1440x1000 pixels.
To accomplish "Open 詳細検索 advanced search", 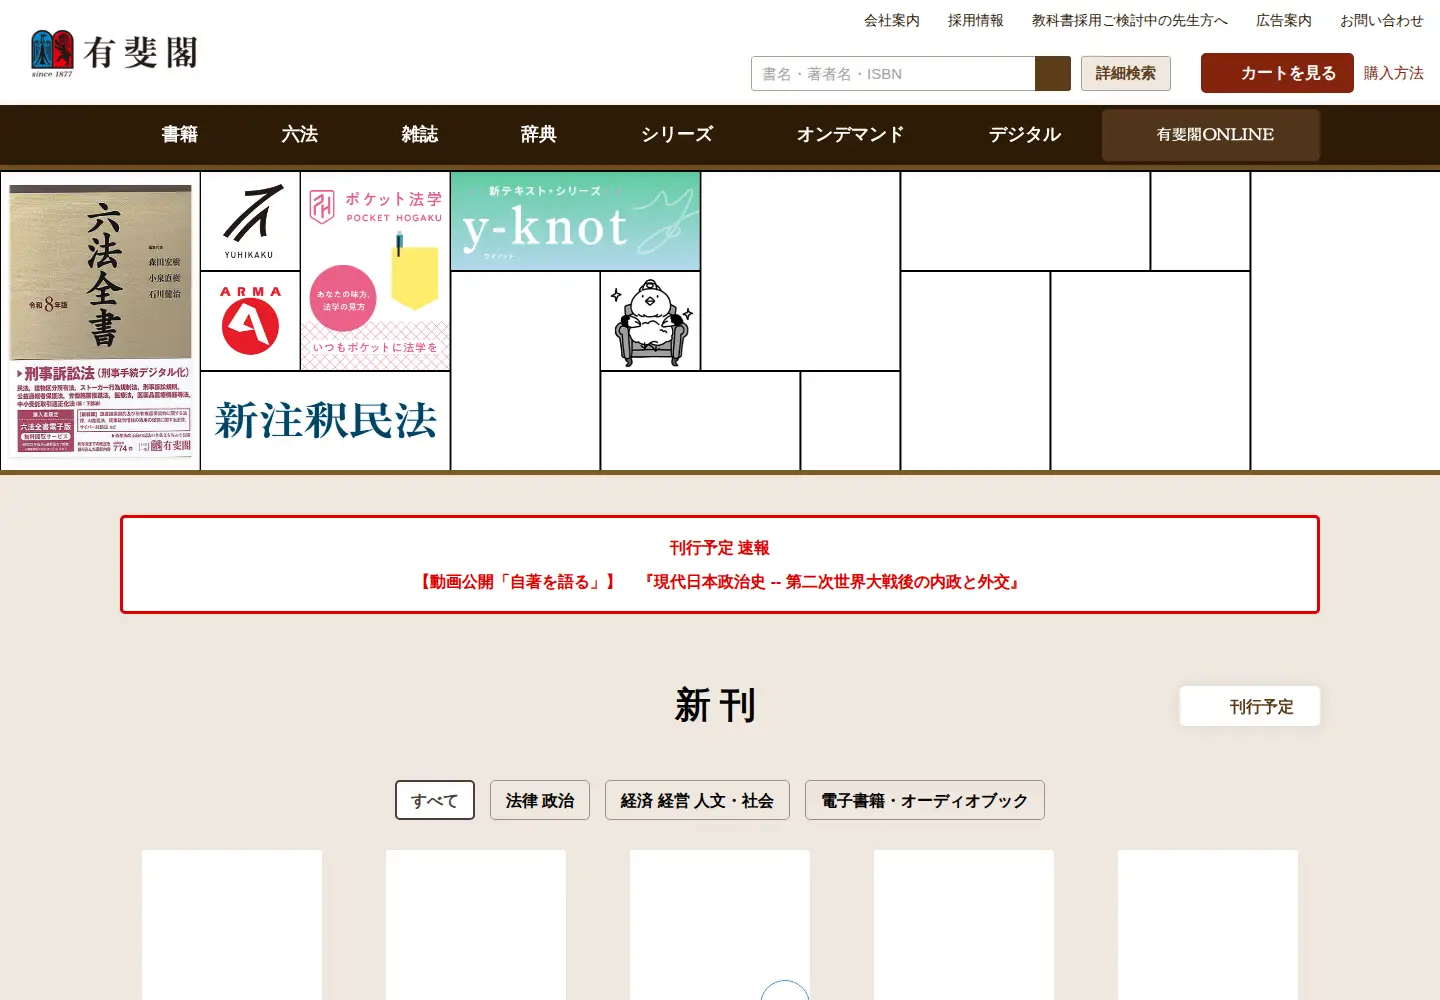I will click(1125, 74).
